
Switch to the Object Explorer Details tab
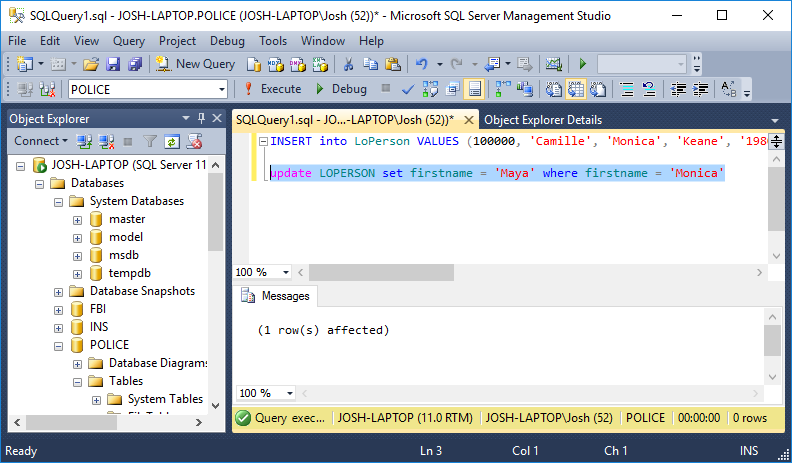pyautogui.click(x=543, y=120)
